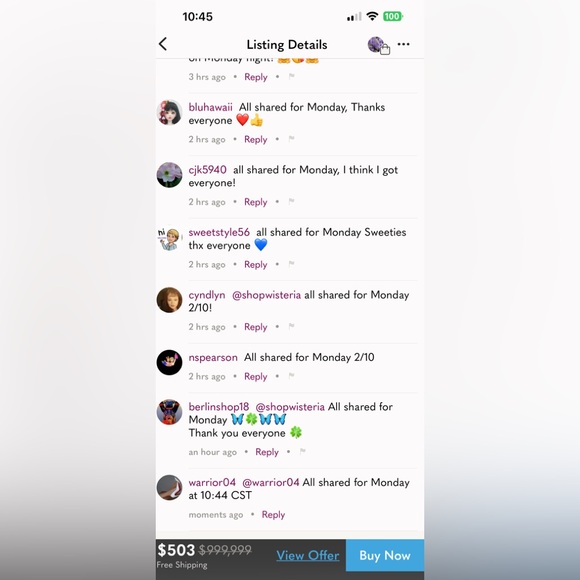580x580 pixels.
Task: Open the @shopwisteria mention in cyndlyn's comment
Action: 266,295
